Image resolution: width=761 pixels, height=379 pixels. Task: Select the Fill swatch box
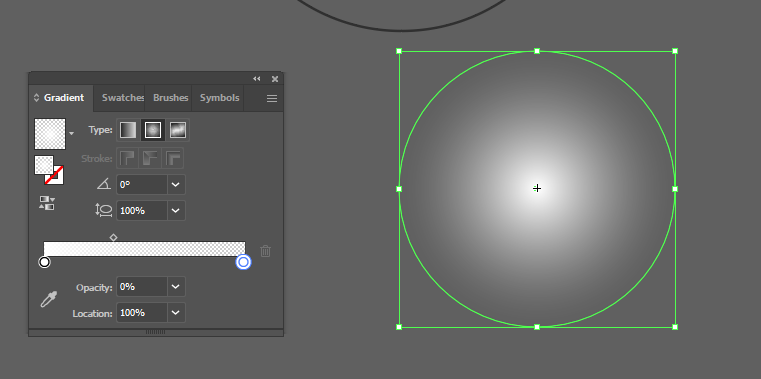[44, 165]
